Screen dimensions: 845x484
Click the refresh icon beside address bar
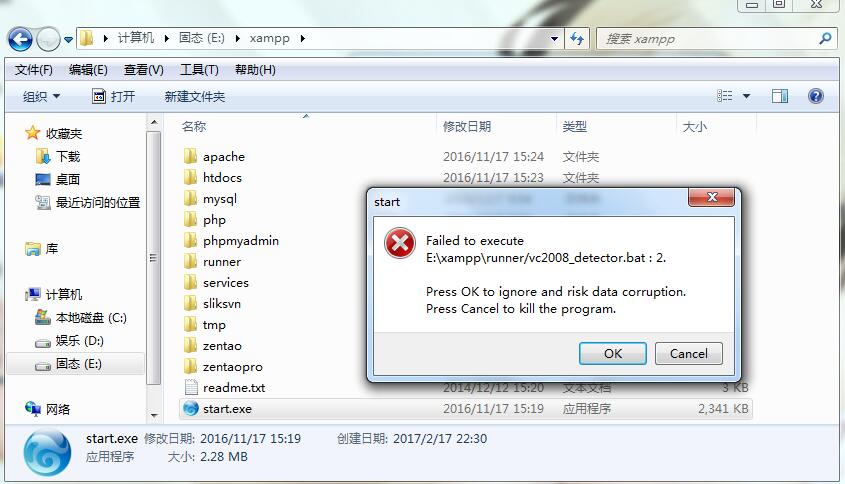(x=577, y=38)
